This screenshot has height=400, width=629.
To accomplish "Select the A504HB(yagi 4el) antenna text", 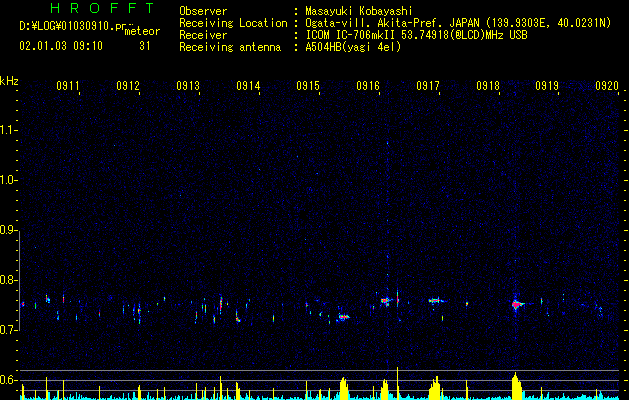I will [353, 47].
